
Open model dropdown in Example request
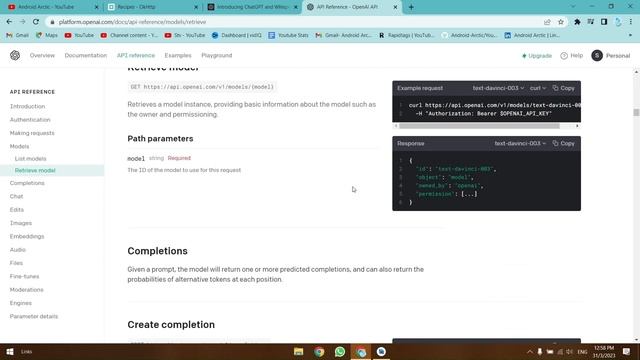pos(498,88)
